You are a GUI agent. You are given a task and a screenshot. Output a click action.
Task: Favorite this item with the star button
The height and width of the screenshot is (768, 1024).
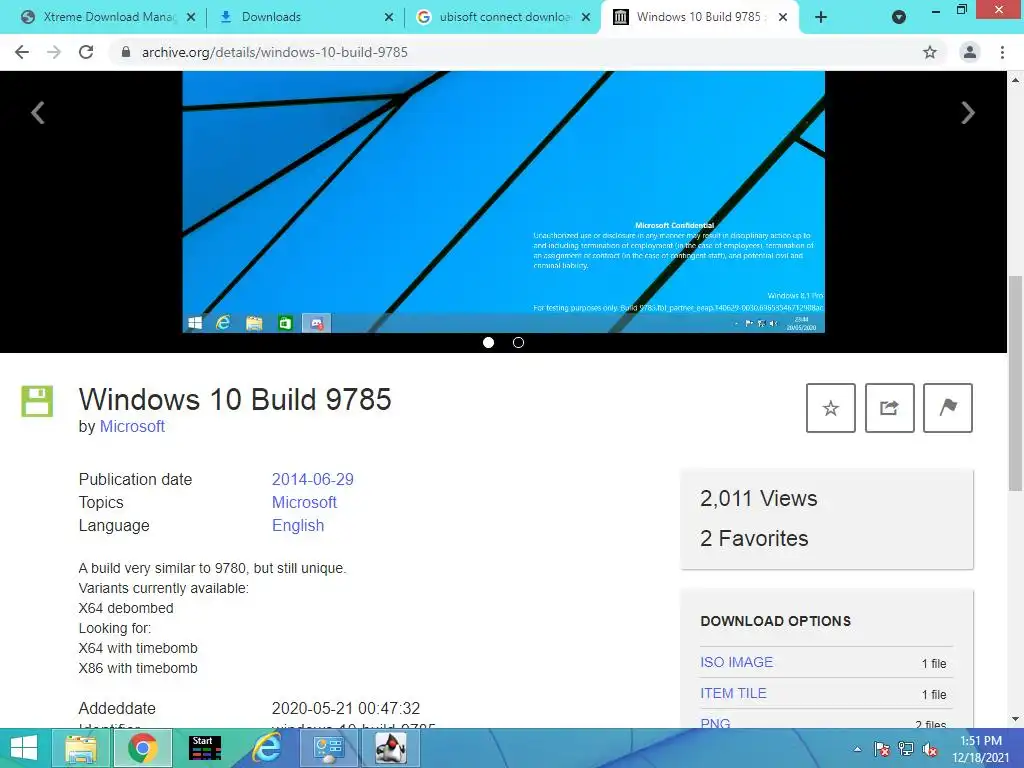(x=831, y=408)
